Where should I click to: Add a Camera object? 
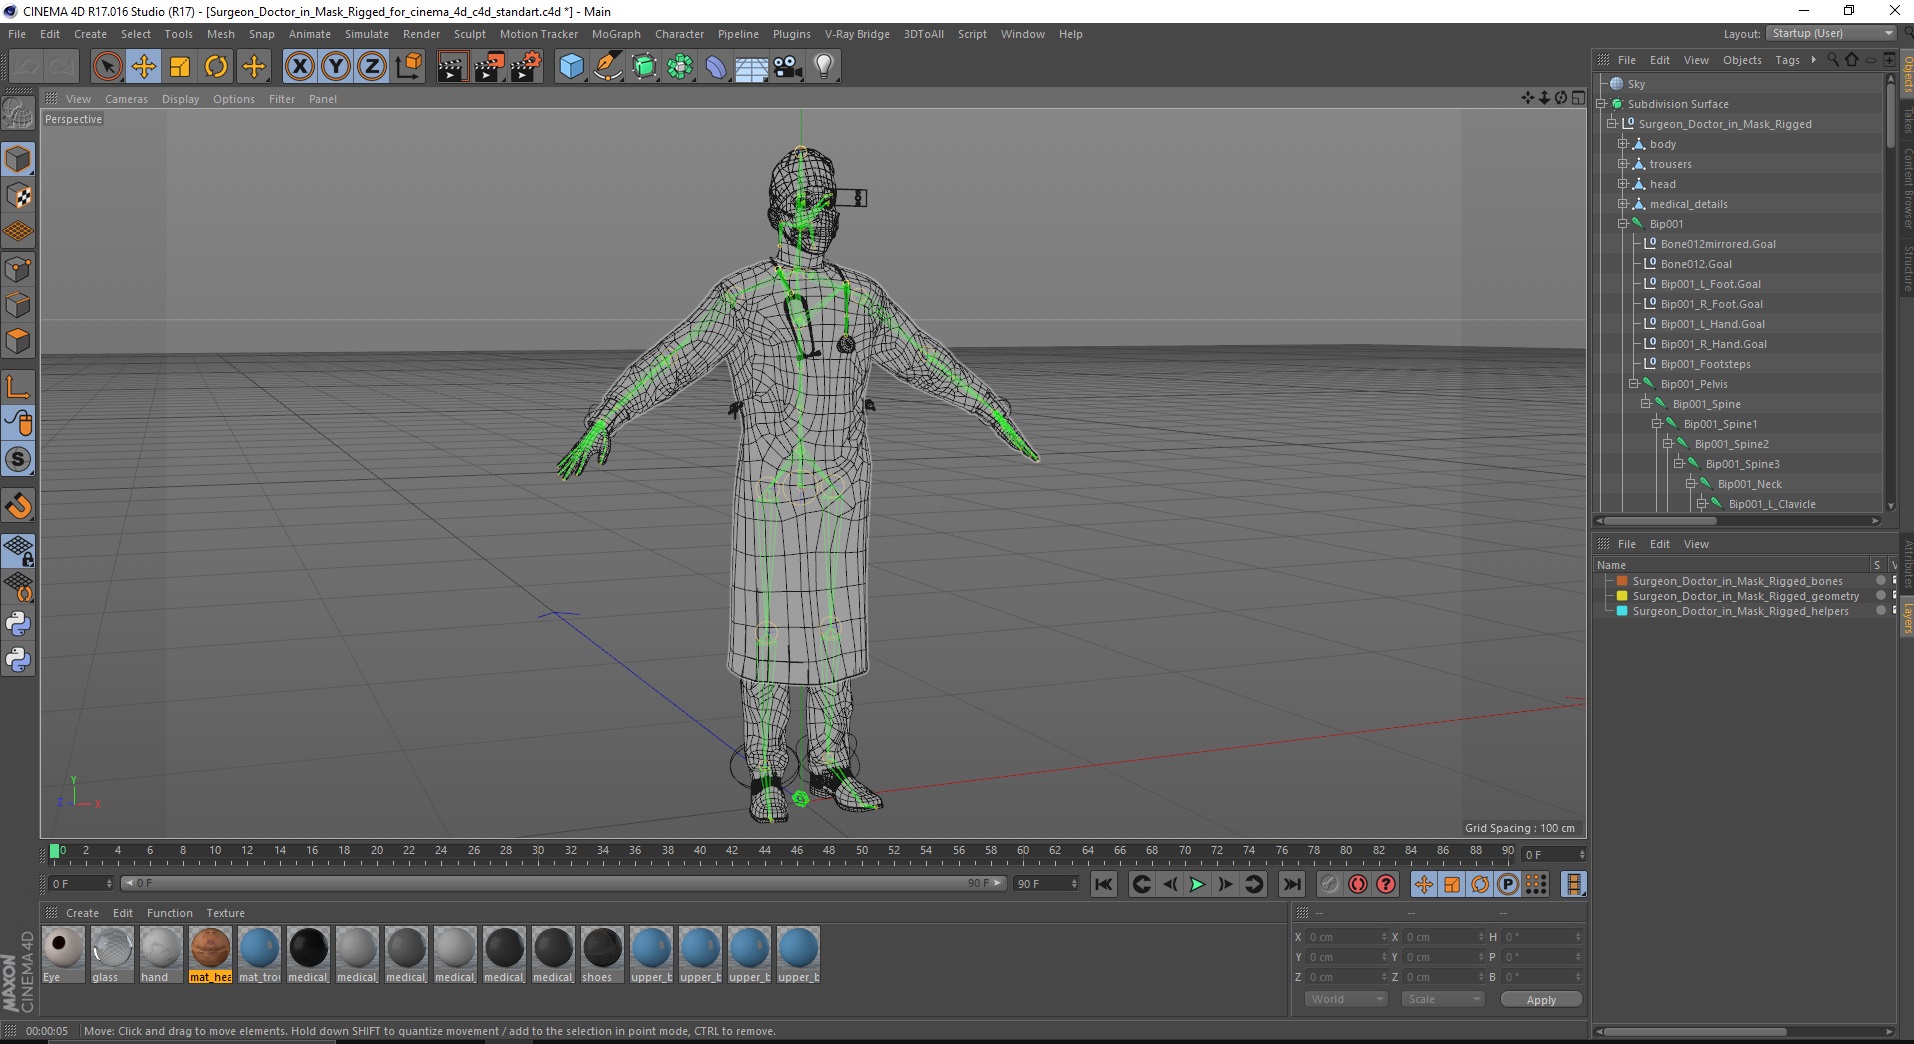pos(787,67)
